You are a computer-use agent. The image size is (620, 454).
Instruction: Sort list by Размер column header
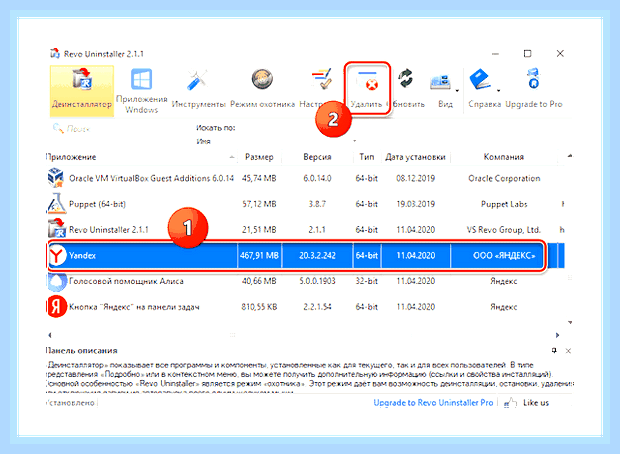coord(259,157)
